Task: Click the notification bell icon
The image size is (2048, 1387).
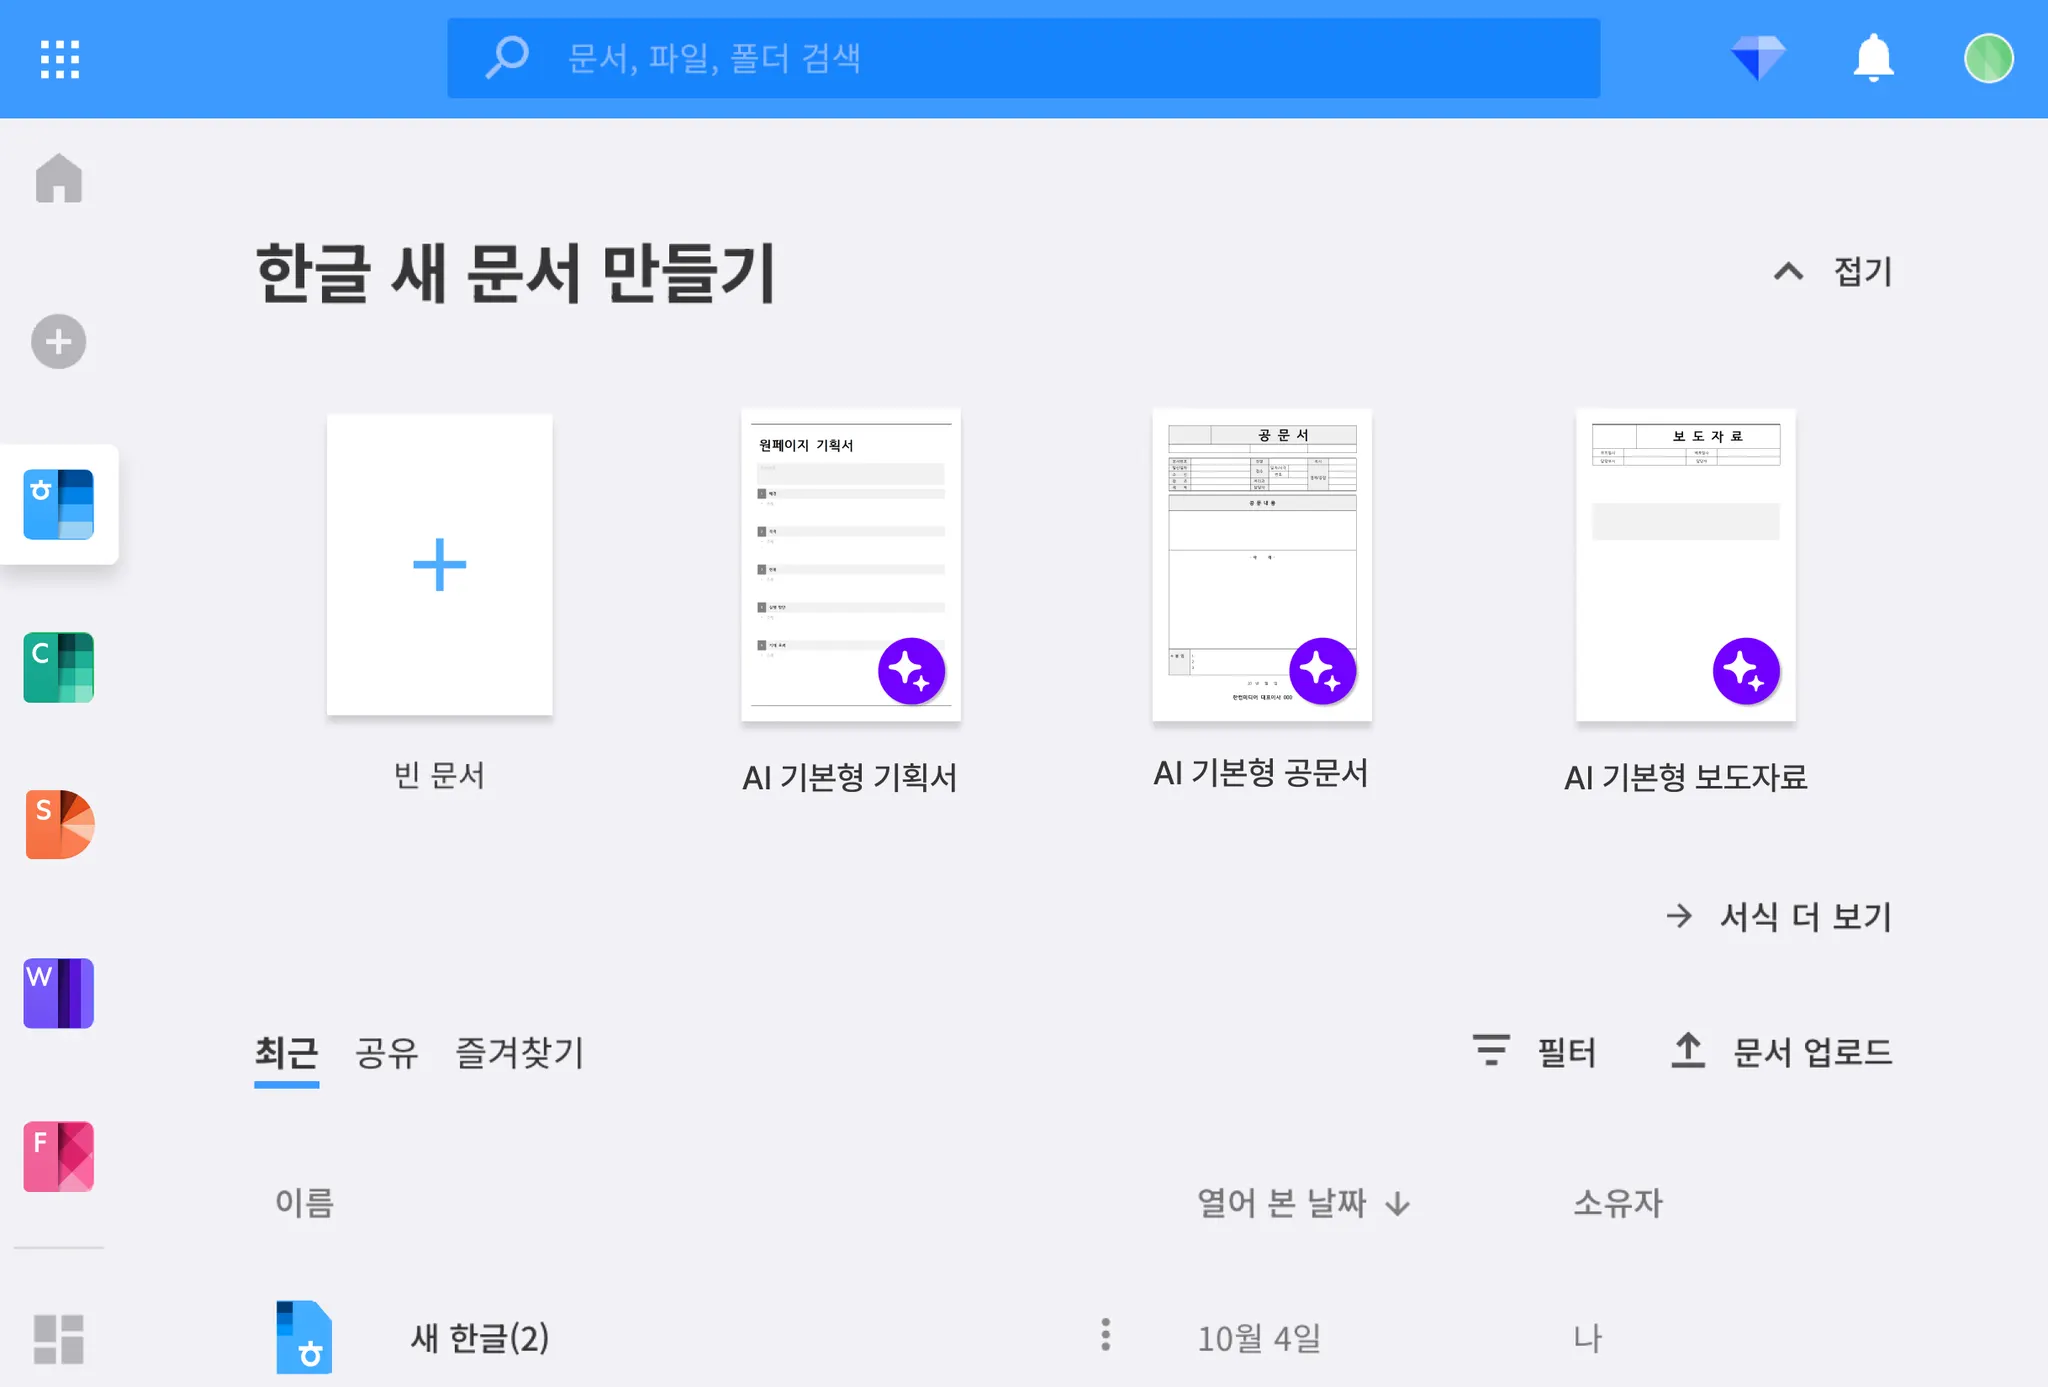Action: pyautogui.click(x=1873, y=58)
